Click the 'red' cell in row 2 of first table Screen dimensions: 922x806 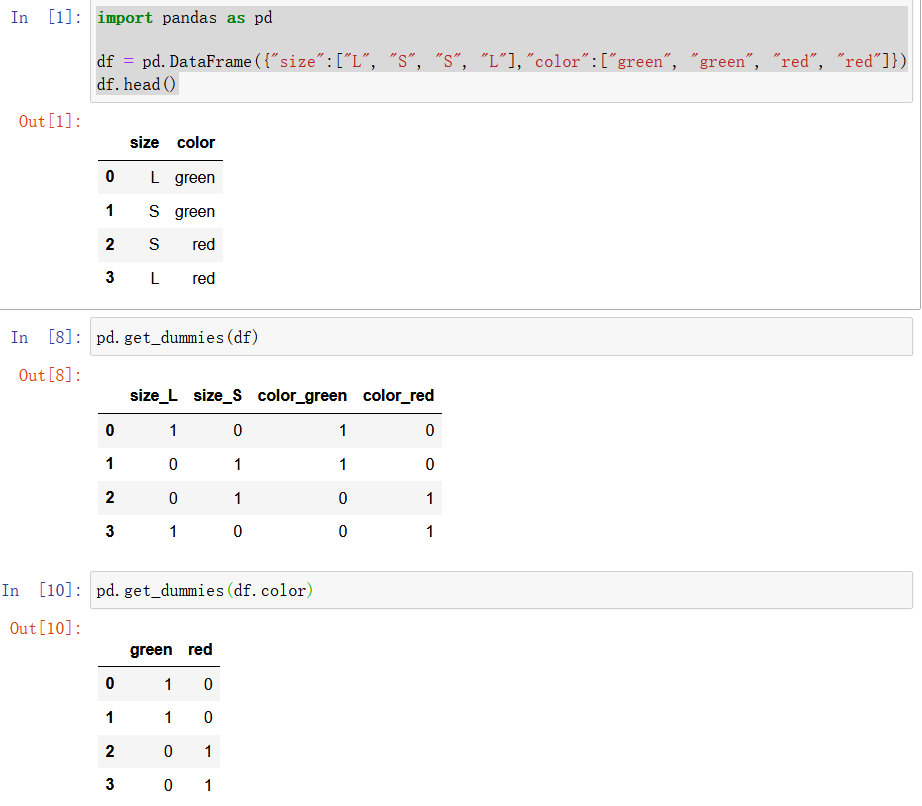point(203,245)
